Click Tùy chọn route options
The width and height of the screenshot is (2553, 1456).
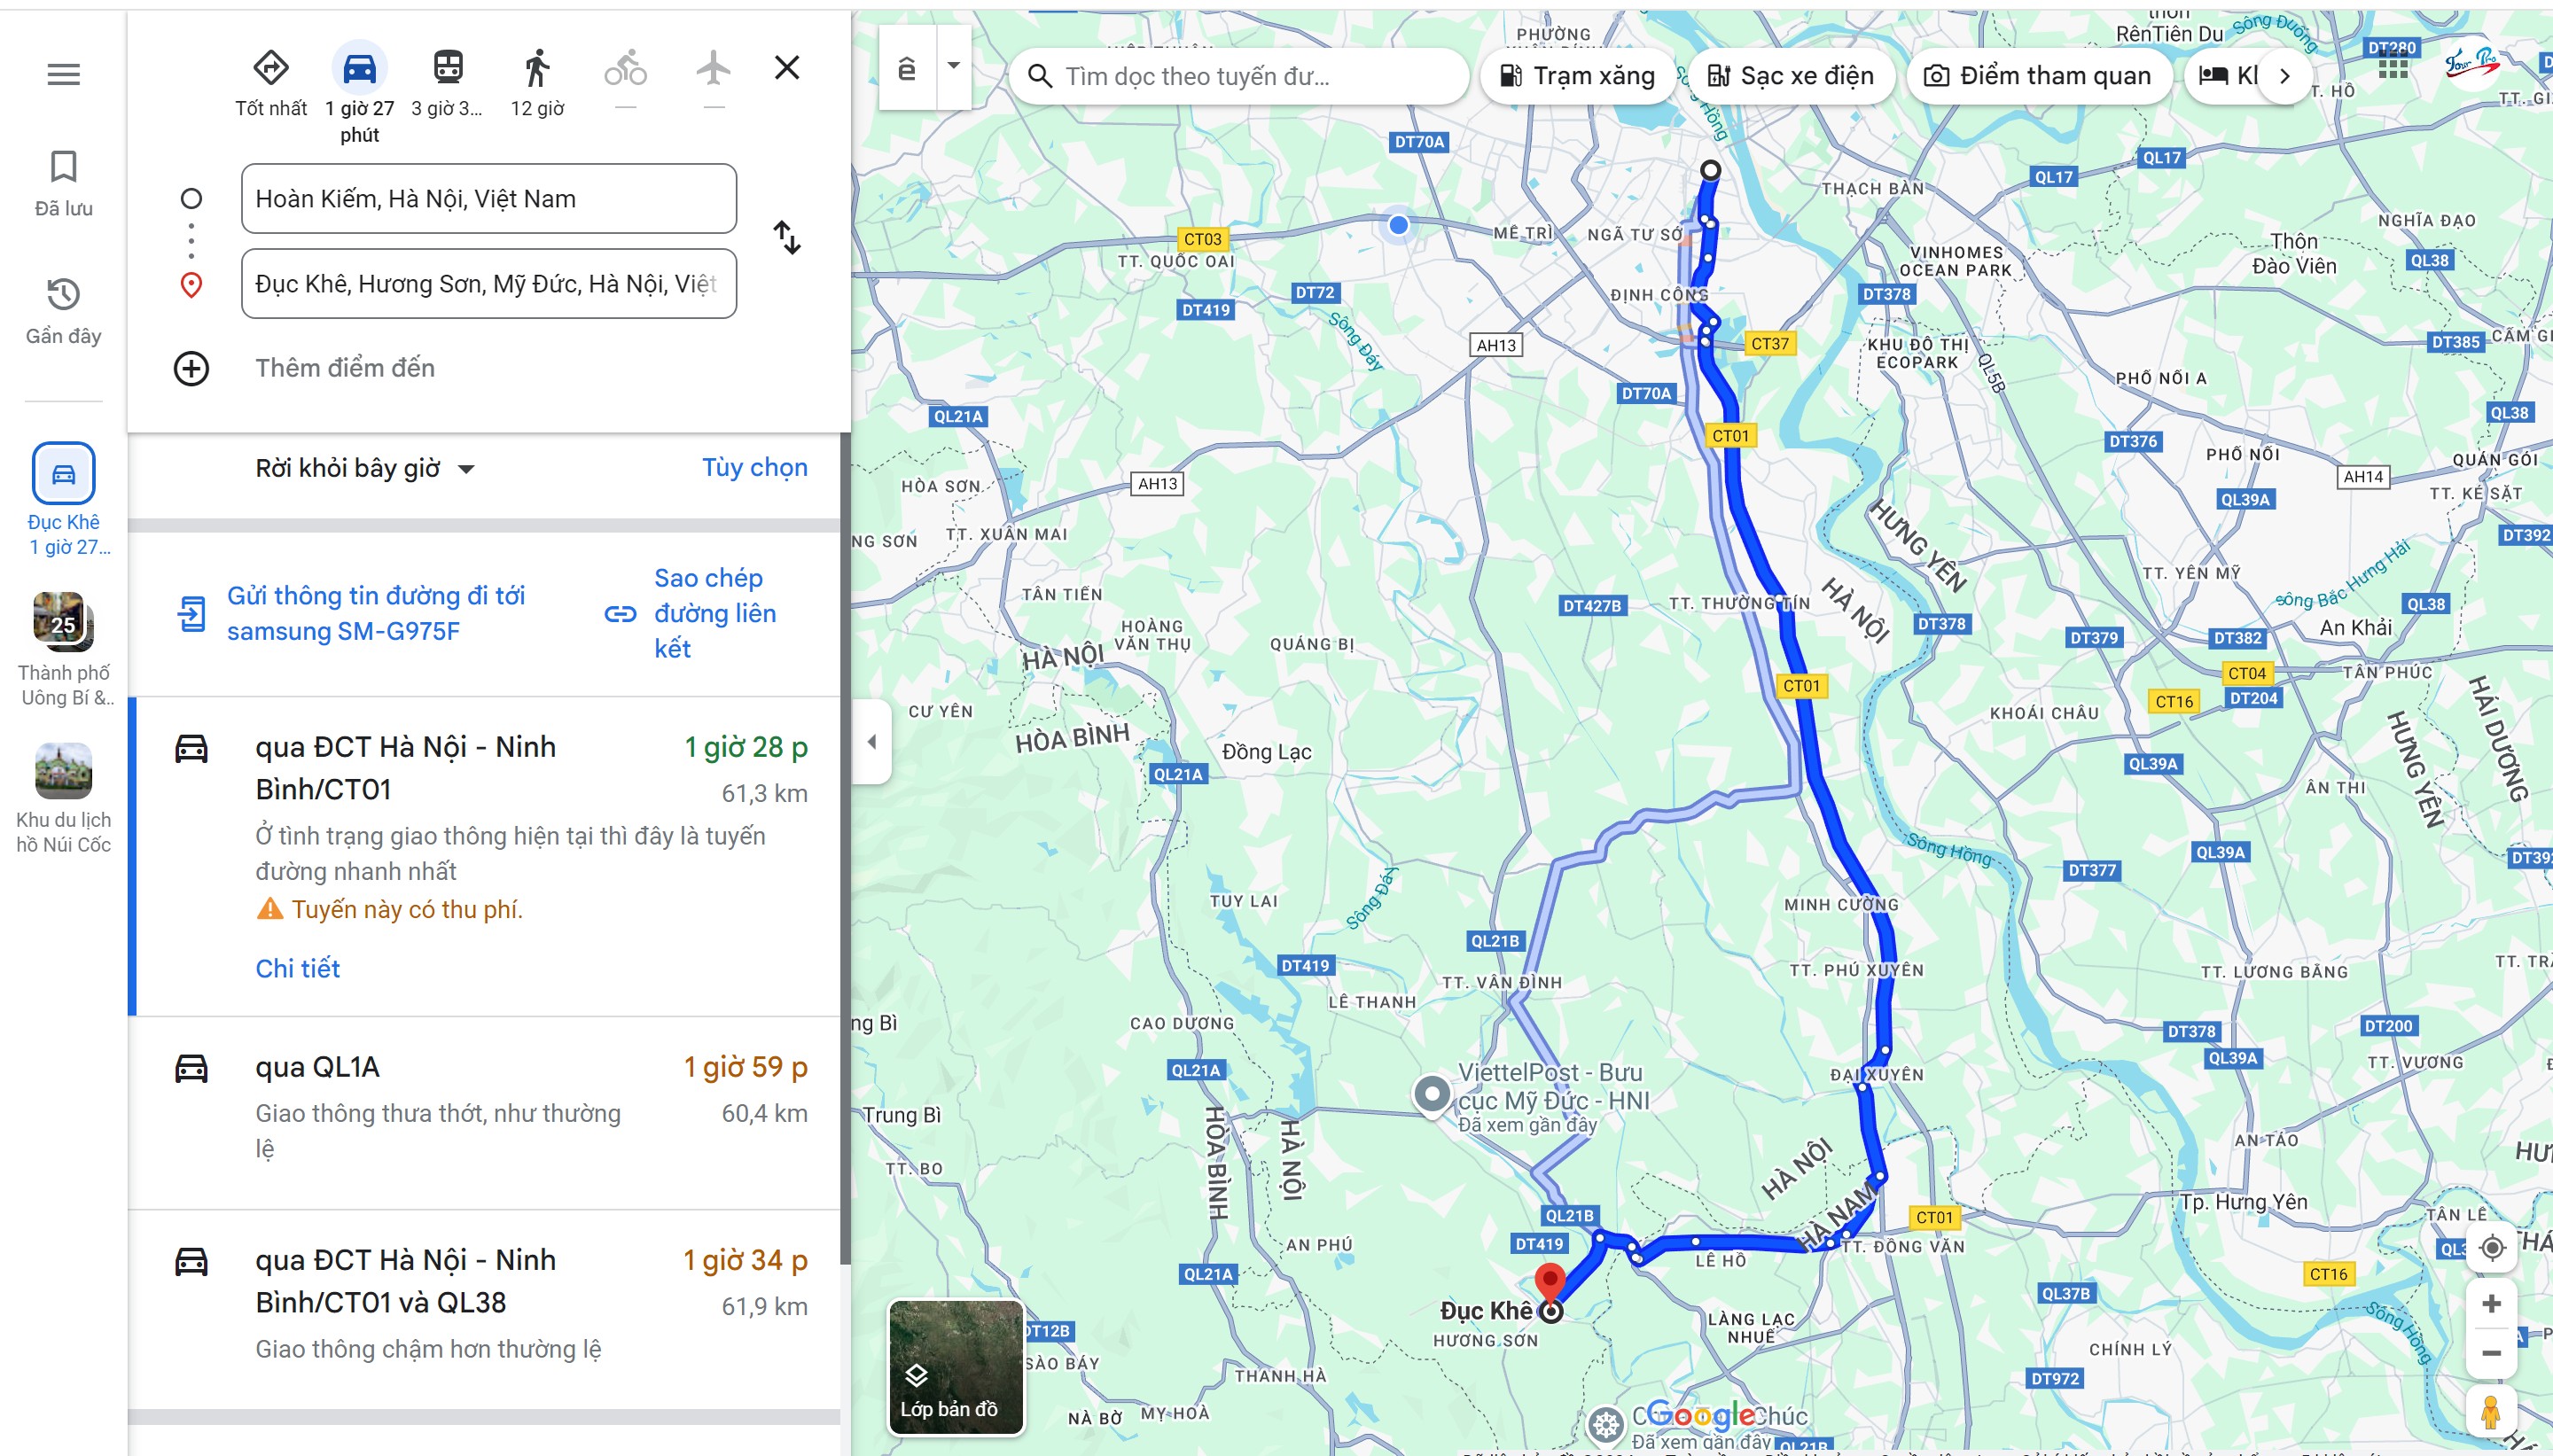click(x=754, y=468)
